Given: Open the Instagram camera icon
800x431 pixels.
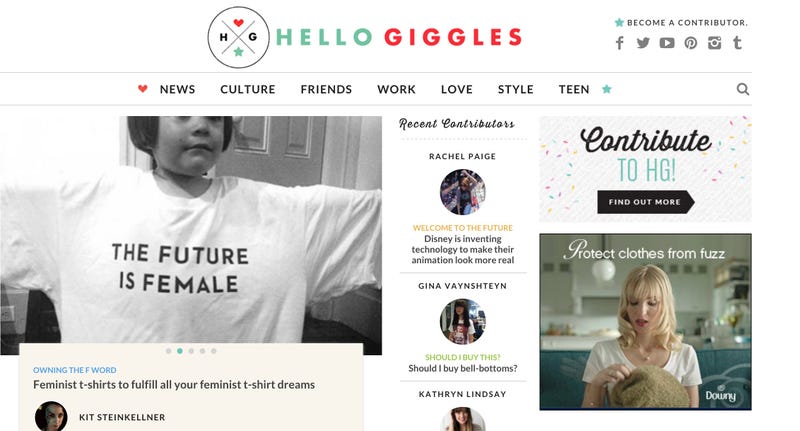Looking at the screenshot, I should (714, 43).
